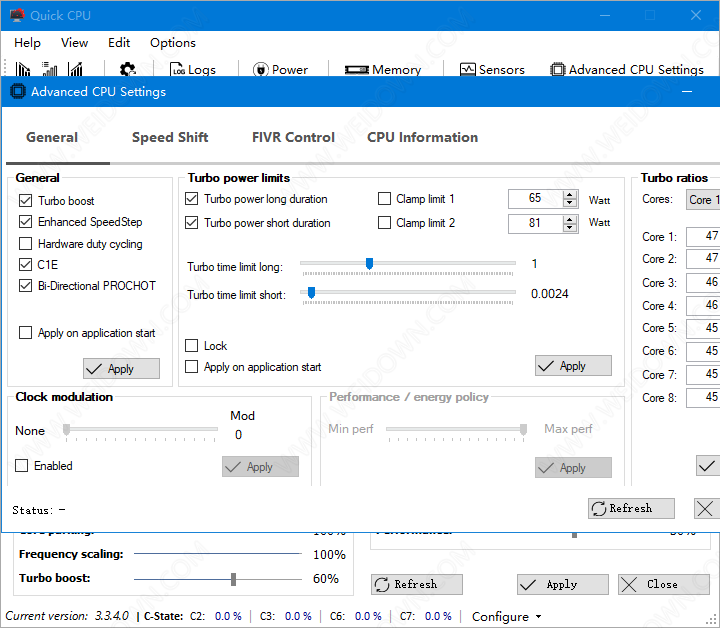Decrease the 81 Watt value with down arrow
The width and height of the screenshot is (720, 628).
[570, 228]
